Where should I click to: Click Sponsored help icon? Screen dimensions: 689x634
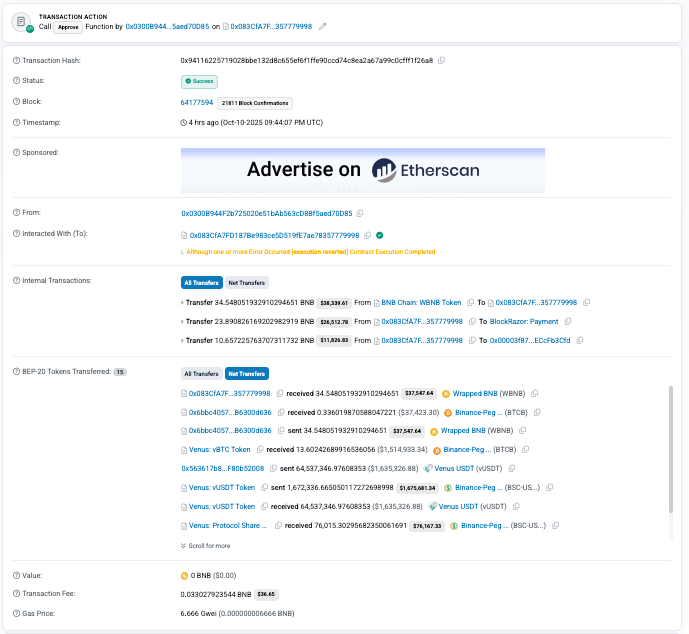[16, 152]
